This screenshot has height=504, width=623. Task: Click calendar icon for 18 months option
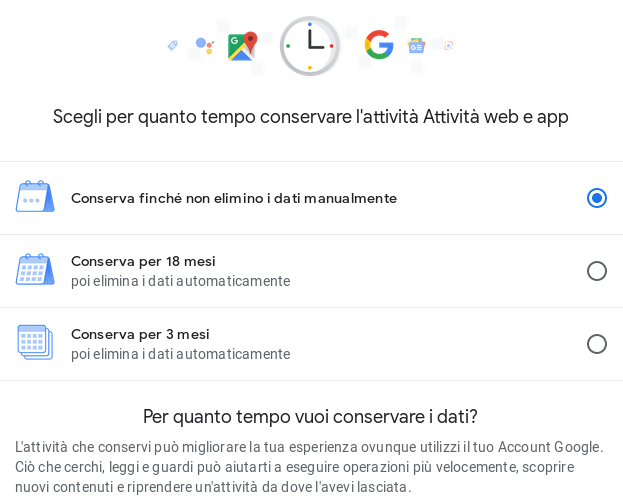click(x=35, y=270)
